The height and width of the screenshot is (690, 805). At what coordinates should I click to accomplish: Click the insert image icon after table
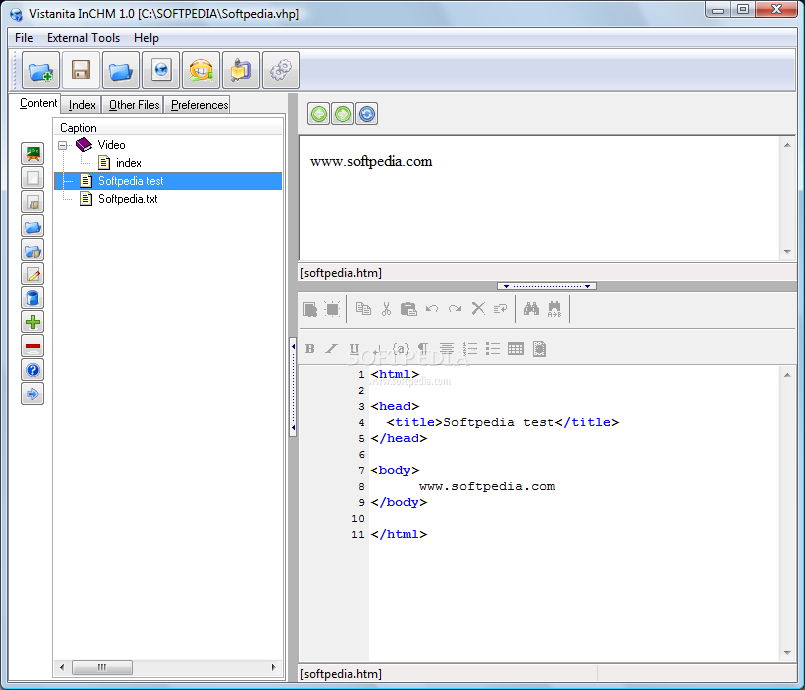point(539,349)
